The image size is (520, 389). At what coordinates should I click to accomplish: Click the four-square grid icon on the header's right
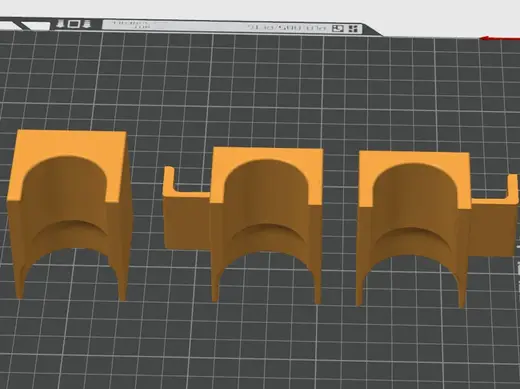pos(353,29)
